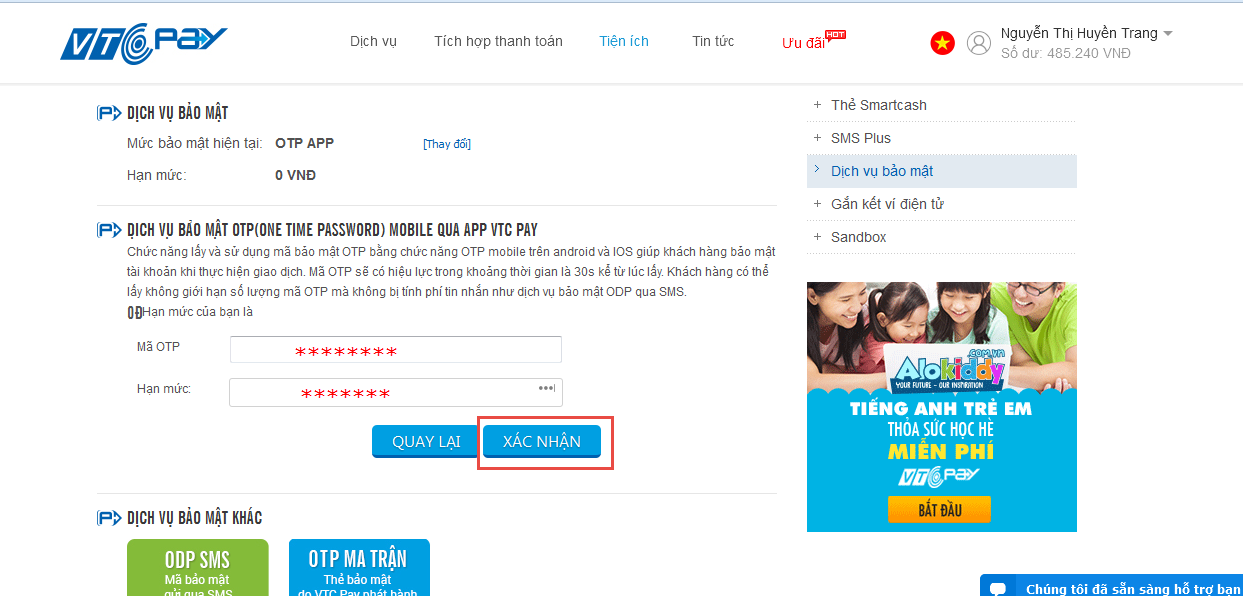Screen dimensions: 1243x596
Task: Open the Dịch vụ menu
Action: (373, 41)
